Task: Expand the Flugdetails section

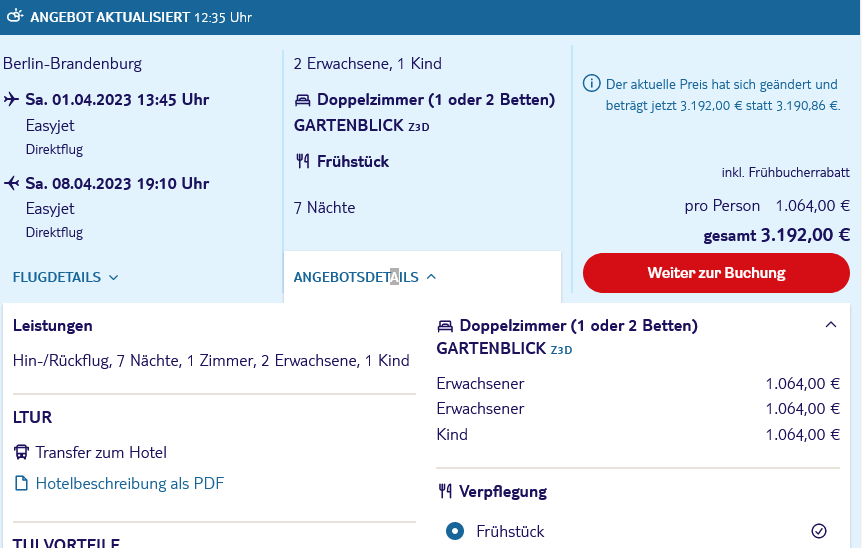Action: (x=65, y=277)
